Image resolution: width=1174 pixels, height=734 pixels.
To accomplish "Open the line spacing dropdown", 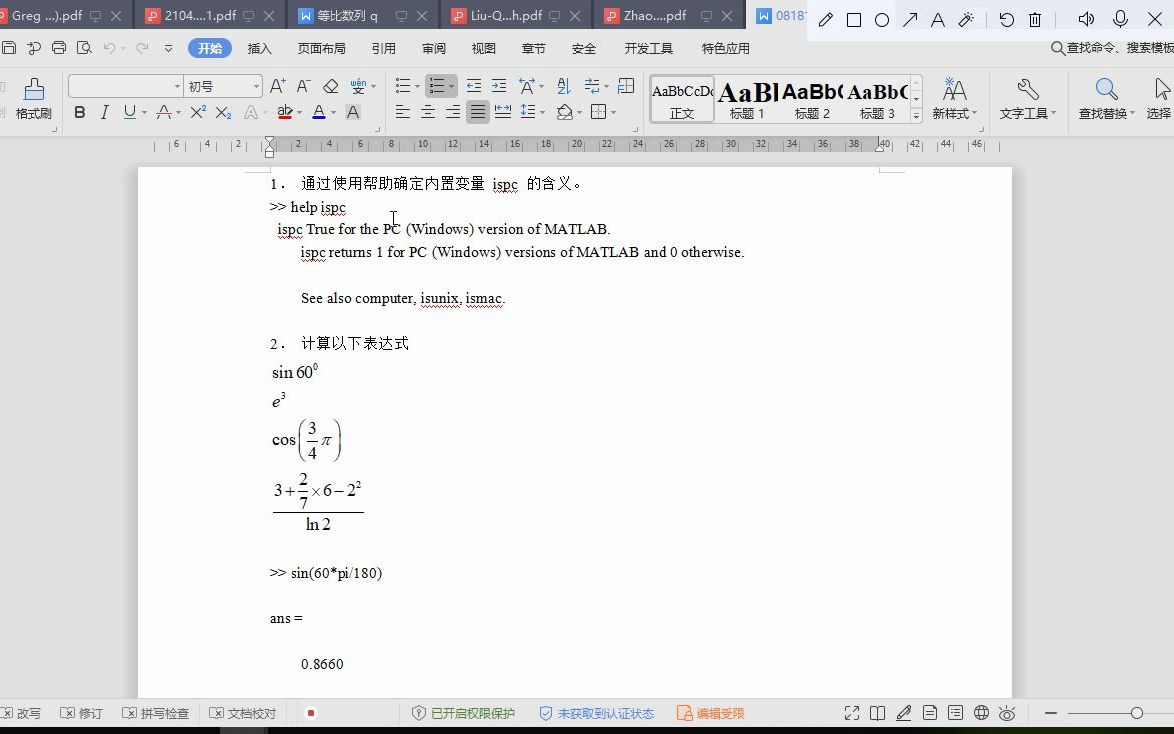I will [540, 112].
